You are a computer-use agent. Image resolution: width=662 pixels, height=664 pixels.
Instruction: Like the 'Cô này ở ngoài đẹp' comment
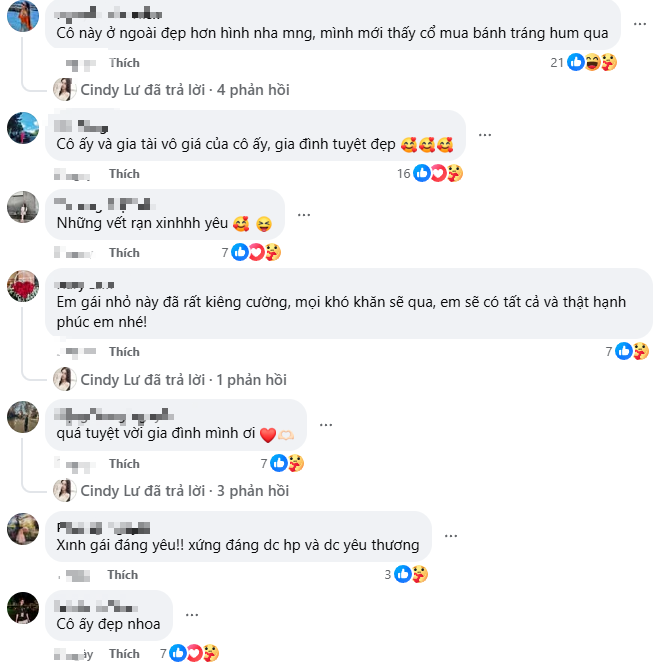point(124,62)
